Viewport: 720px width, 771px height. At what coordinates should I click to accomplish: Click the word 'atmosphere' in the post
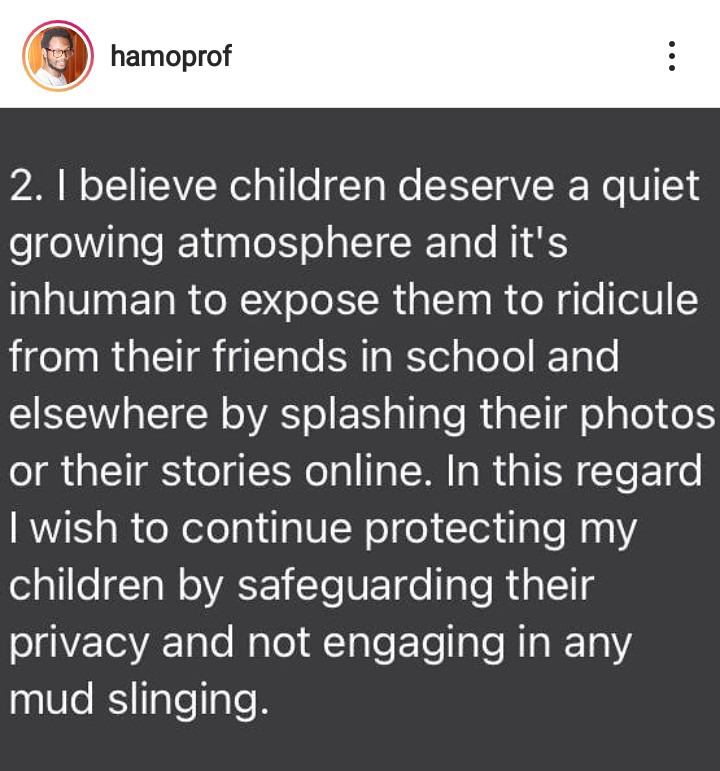[294, 243]
